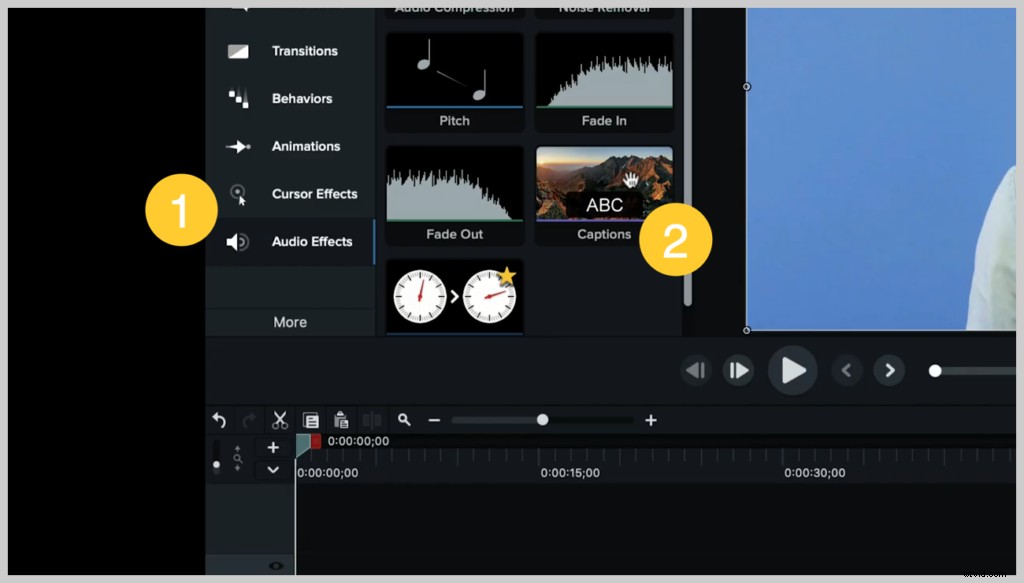The height and width of the screenshot is (583, 1024).
Task: Click the Copy icon in the timeline toolbar
Action: pos(312,420)
